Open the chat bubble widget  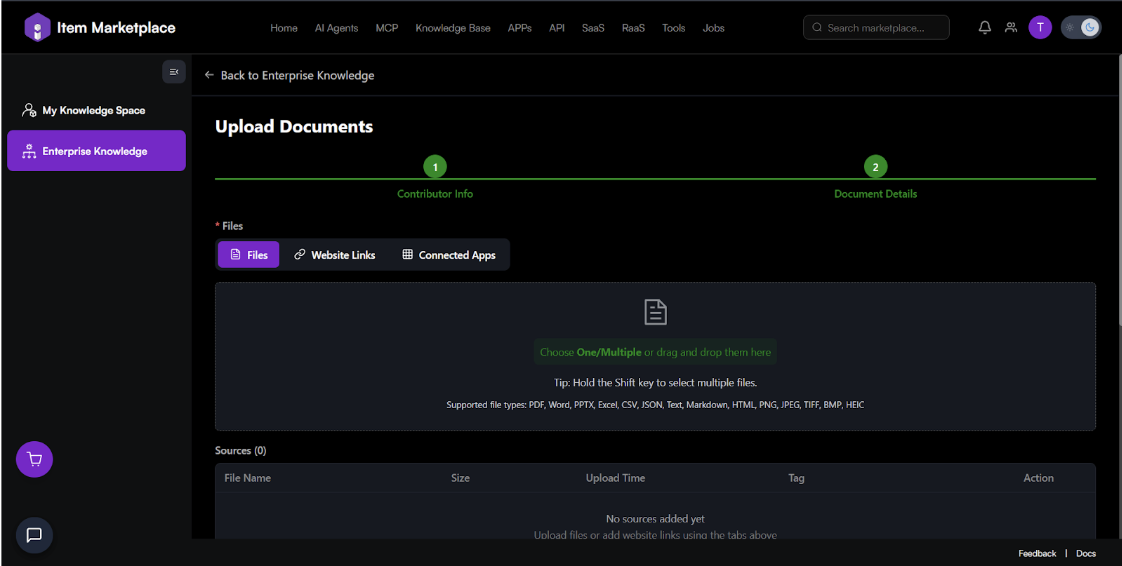[x=34, y=535]
